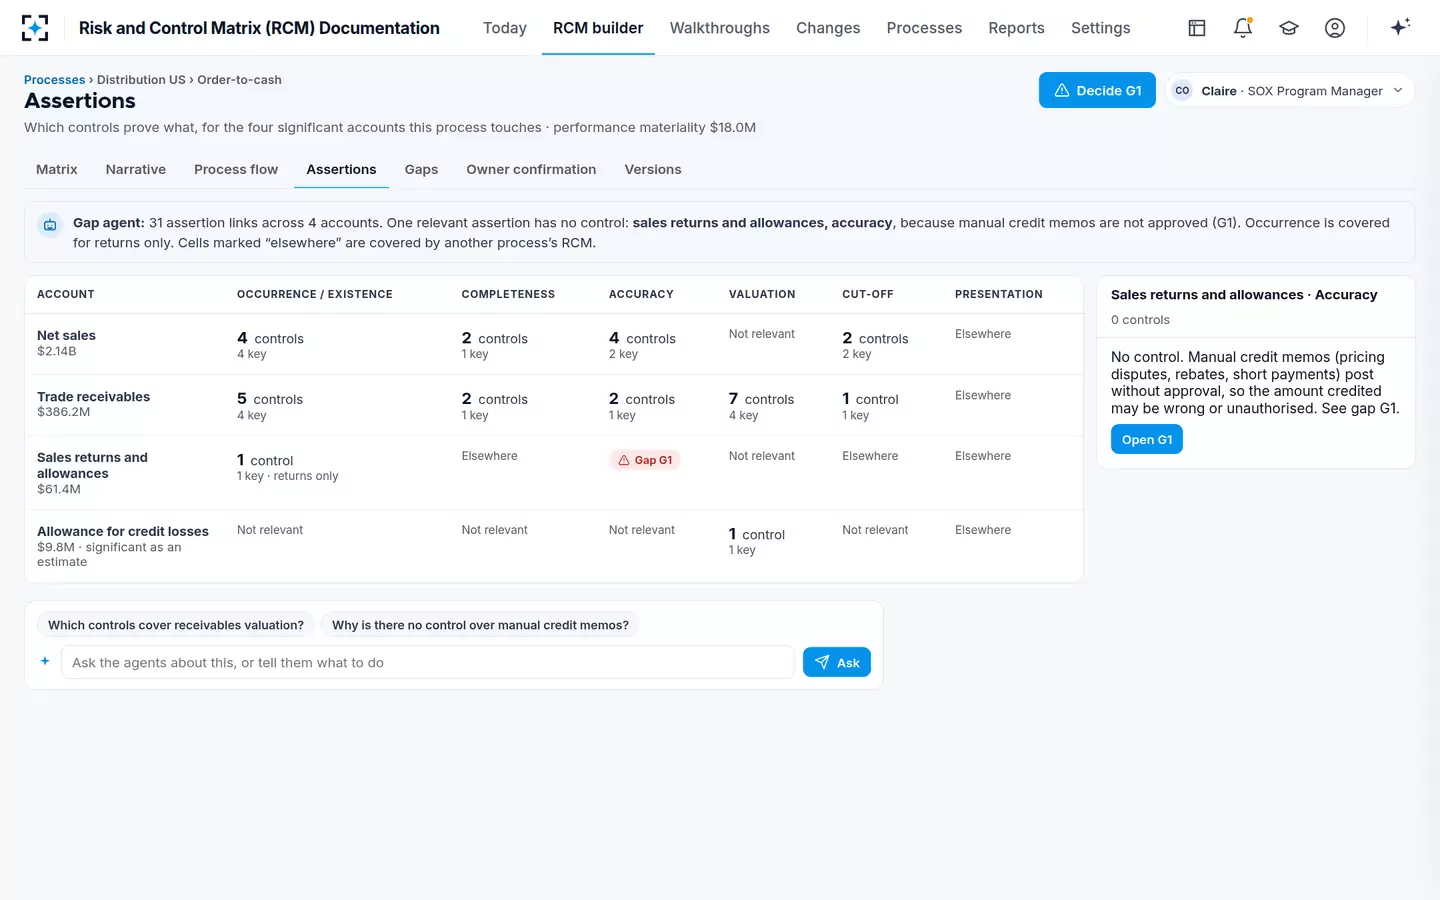The image size is (1440, 900).
Task: Click the Trade receivables cut-off cell '1 control'
Action: [870, 406]
